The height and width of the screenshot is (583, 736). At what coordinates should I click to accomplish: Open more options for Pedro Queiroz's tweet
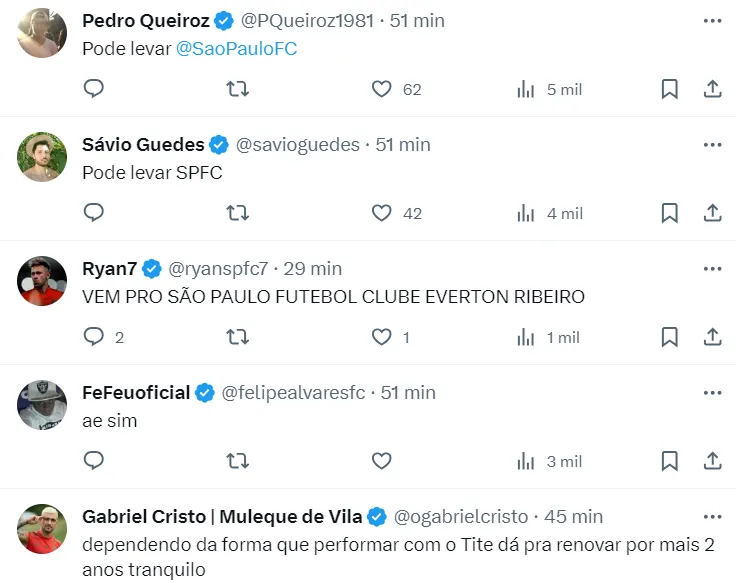tap(712, 20)
